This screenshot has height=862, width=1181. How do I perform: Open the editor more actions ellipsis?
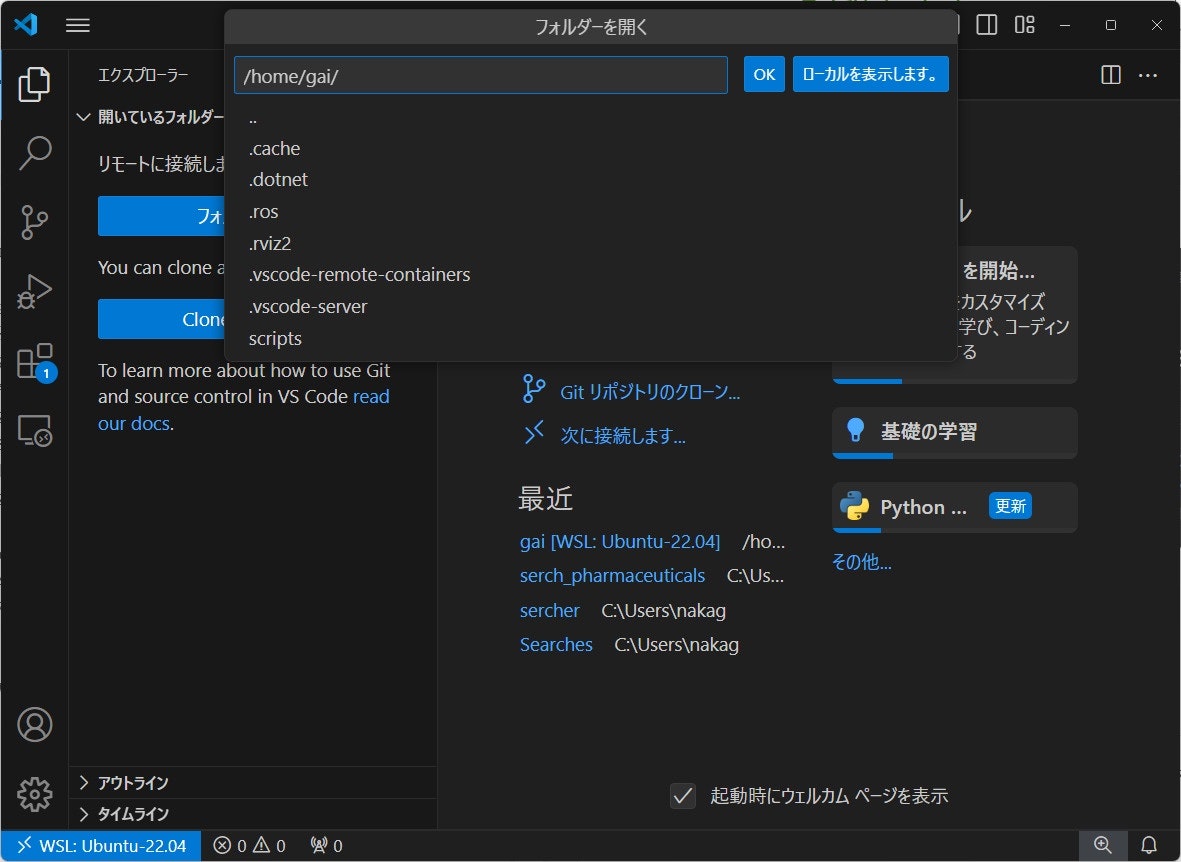(x=1148, y=75)
